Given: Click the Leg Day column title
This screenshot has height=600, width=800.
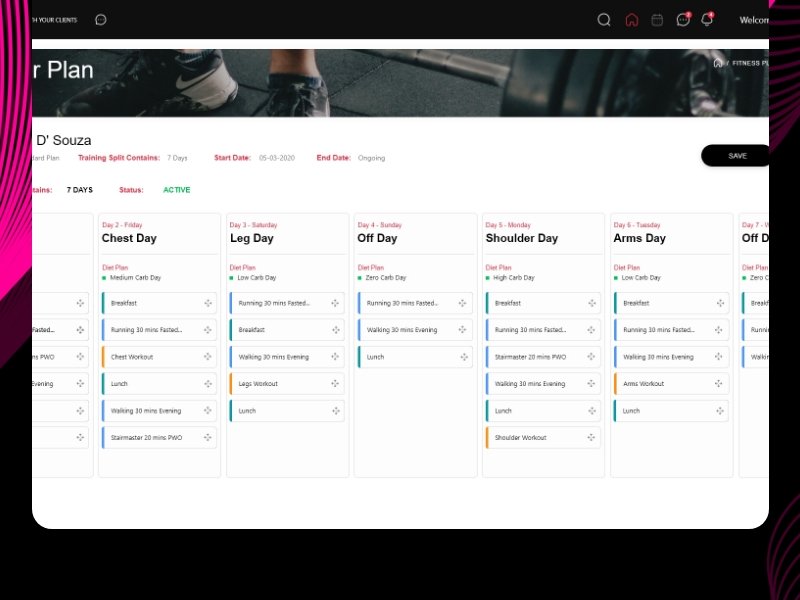Looking at the screenshot, I should (x=251, y=239).
